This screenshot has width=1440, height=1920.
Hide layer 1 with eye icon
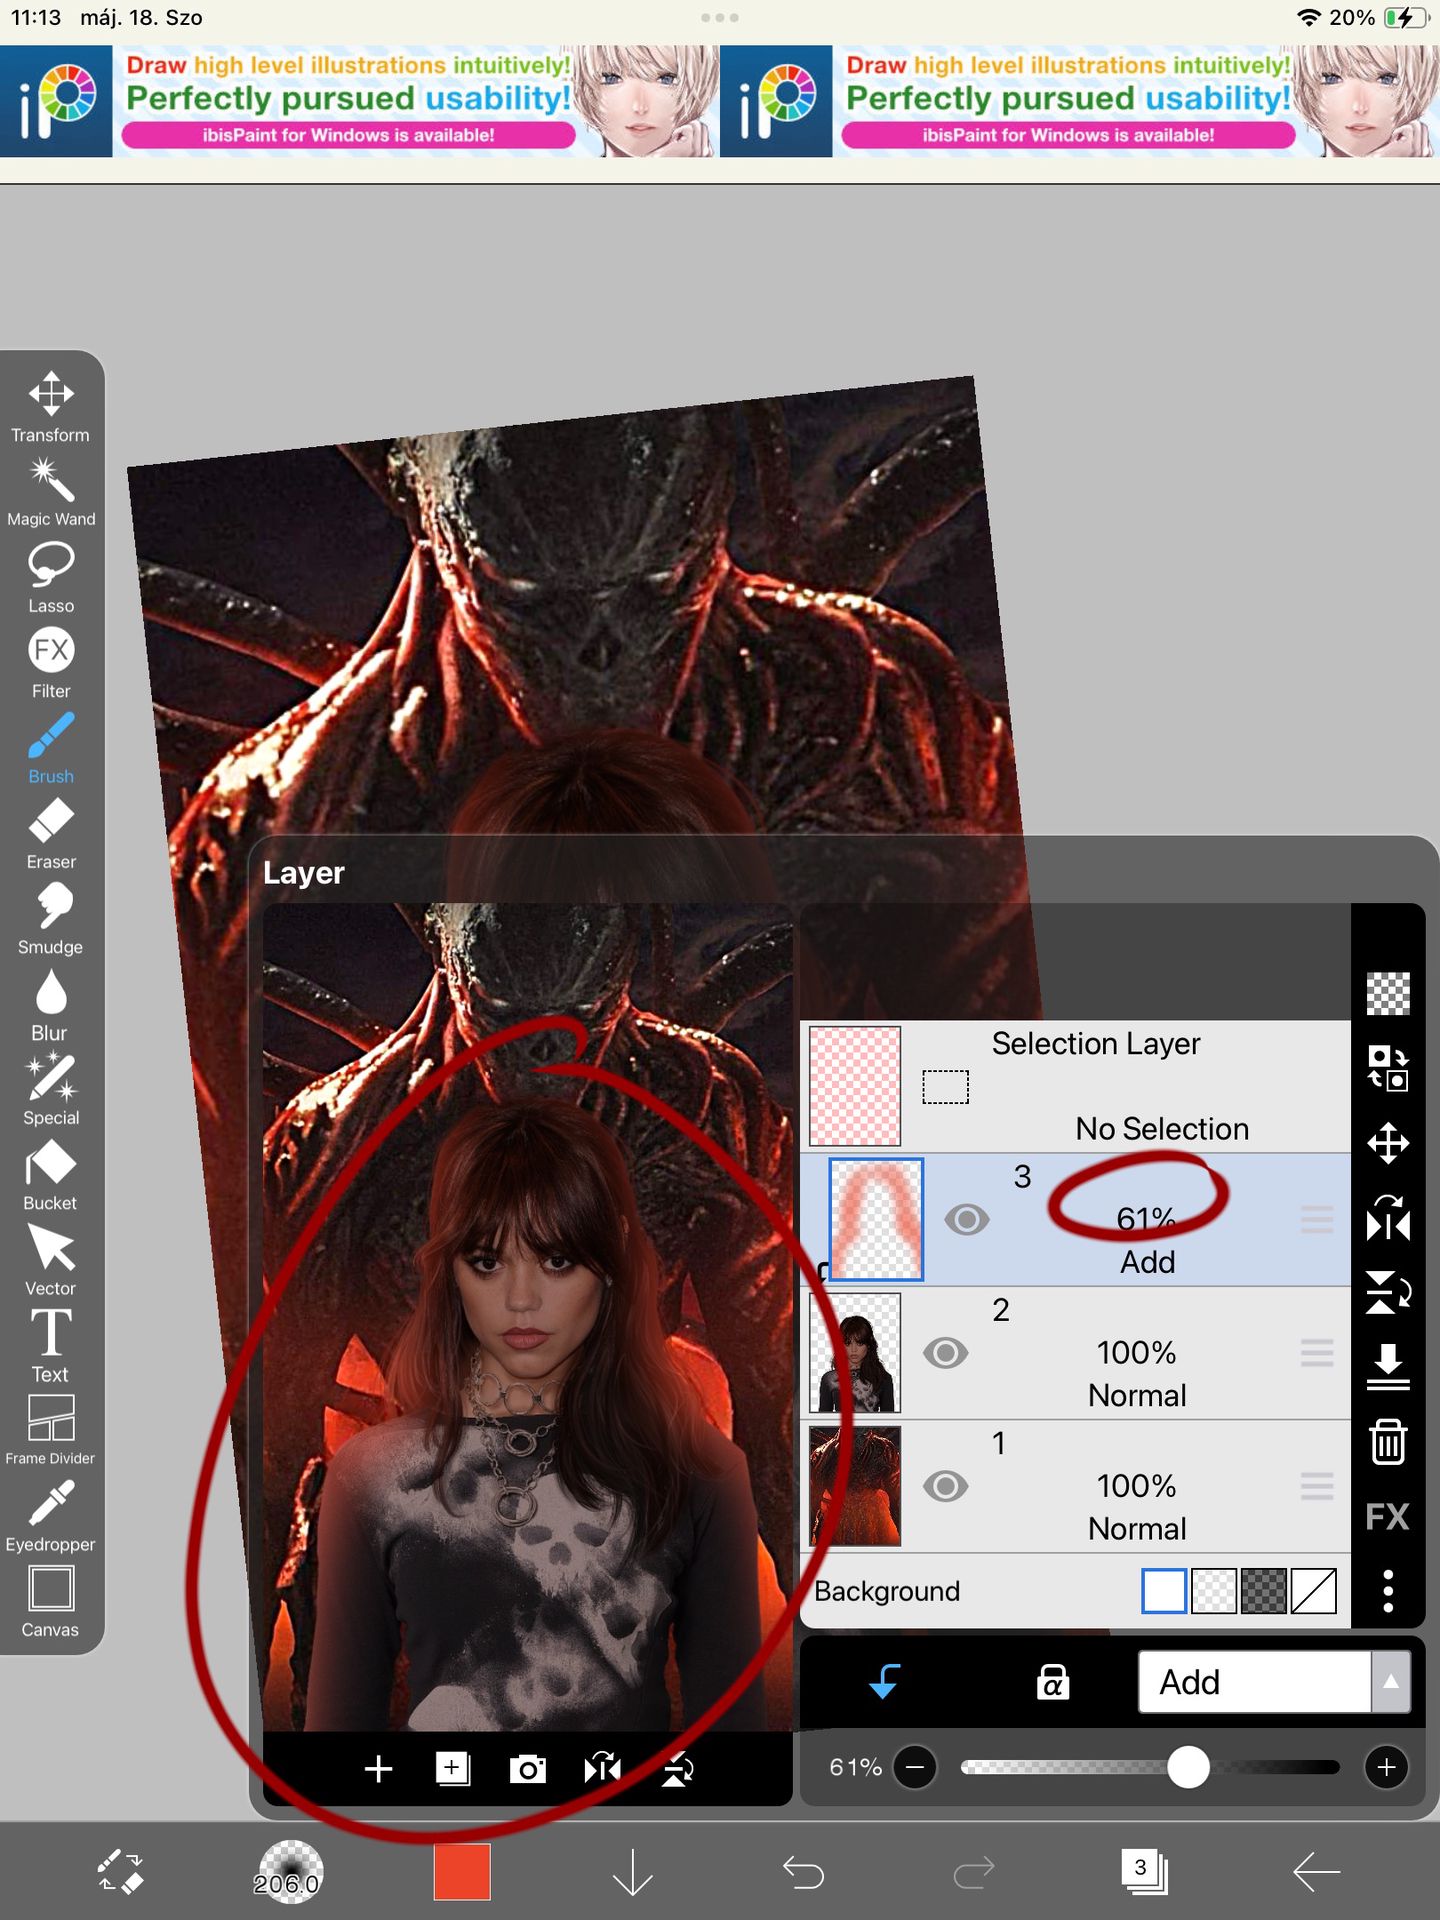[x=945, y=1486]
